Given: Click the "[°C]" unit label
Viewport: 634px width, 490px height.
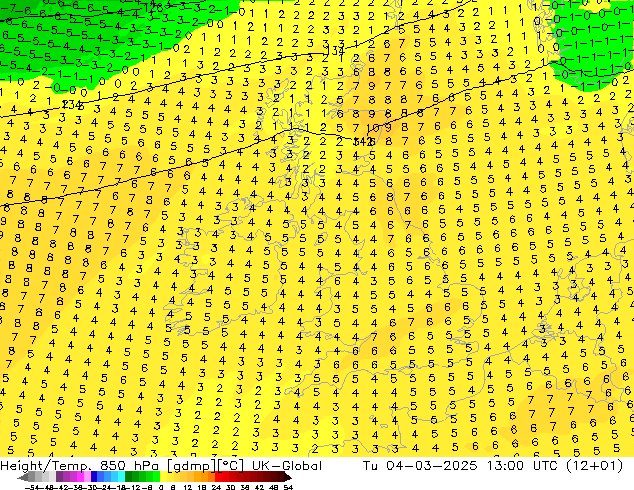Looking at the screenshot, I should coord(232,466).
